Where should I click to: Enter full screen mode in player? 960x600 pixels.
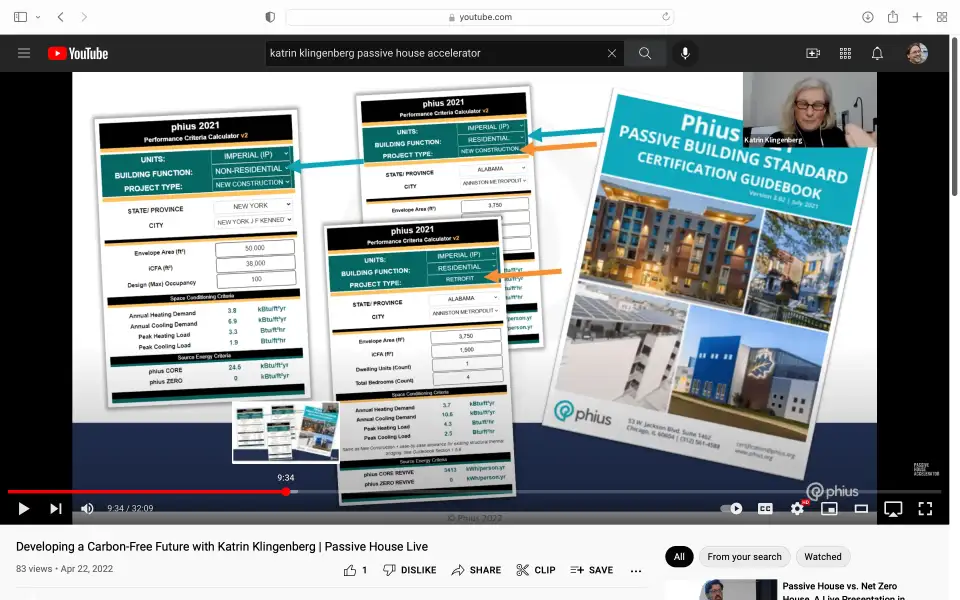tap(925, 508)
